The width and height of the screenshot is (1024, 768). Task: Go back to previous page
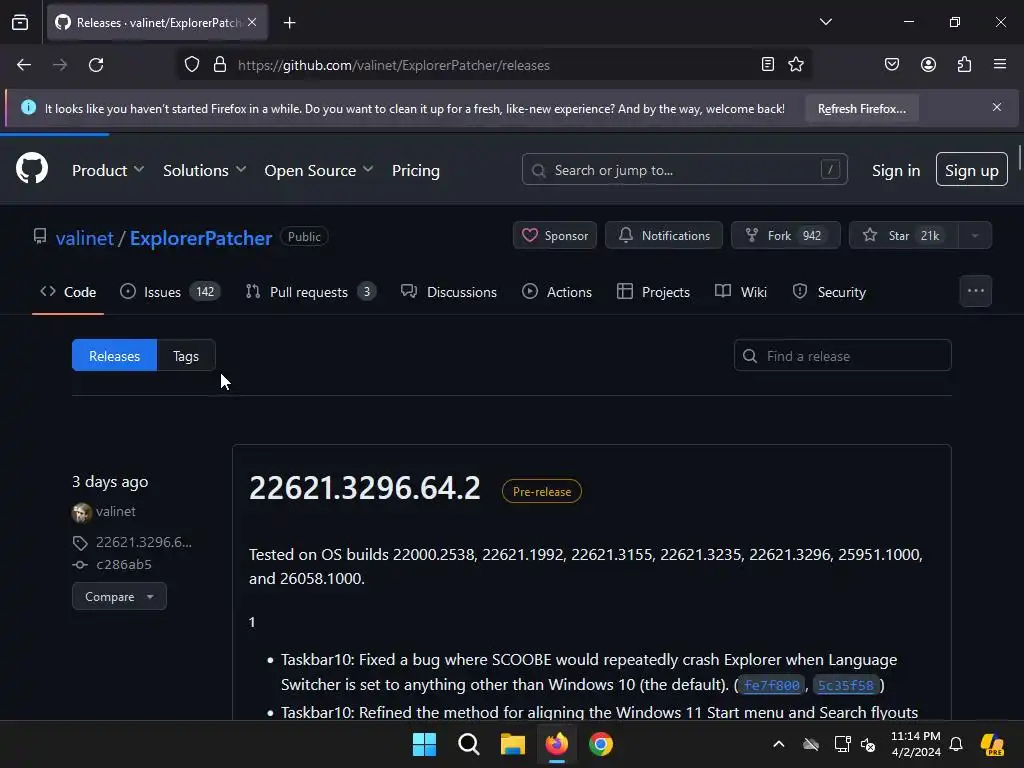[24, 65]
